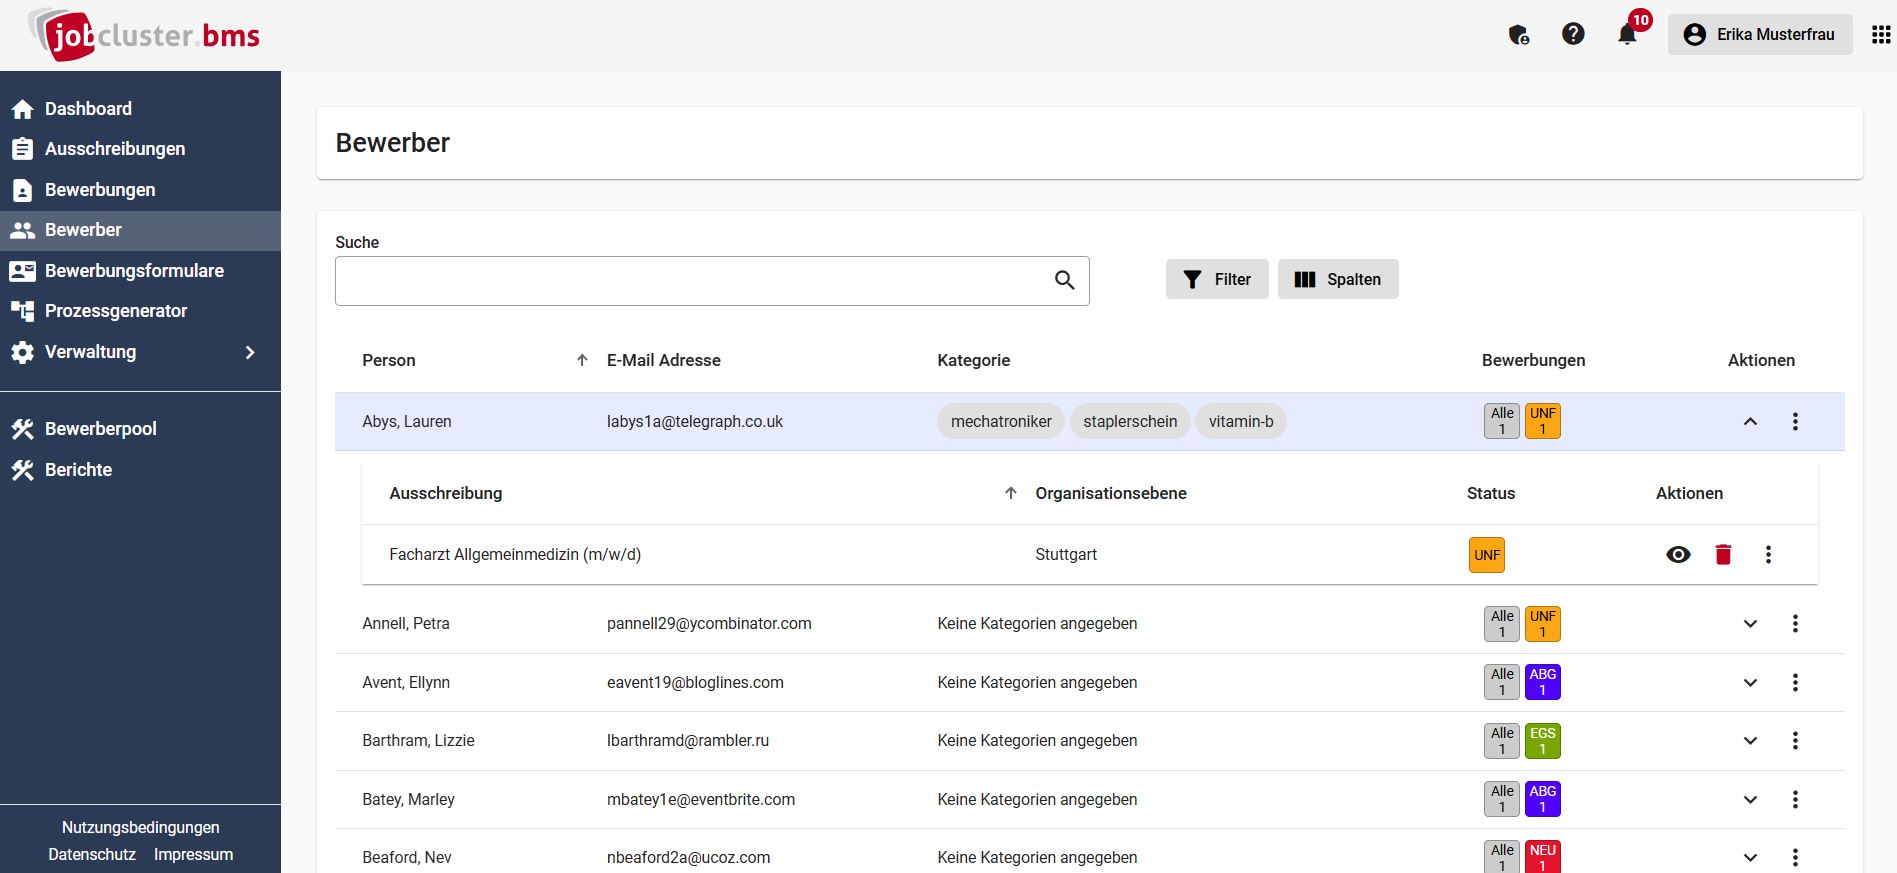Viewport: 1897px width, 873px height.
Task: Focus the Suche search field
Action: point(712,281)
